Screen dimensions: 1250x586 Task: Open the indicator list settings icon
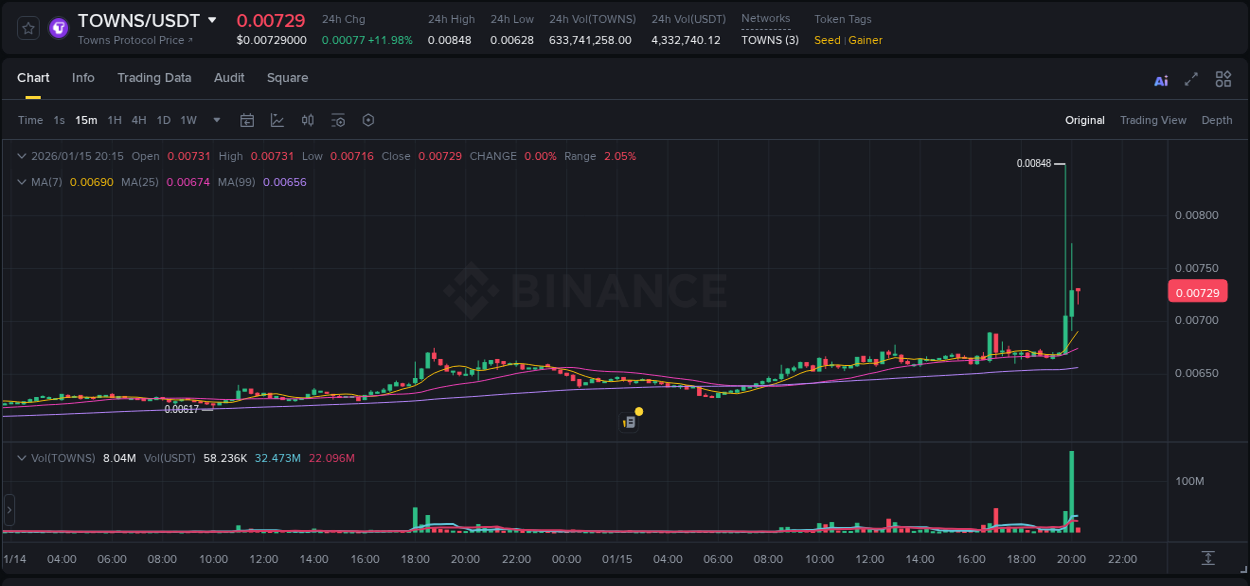point(338,120)
